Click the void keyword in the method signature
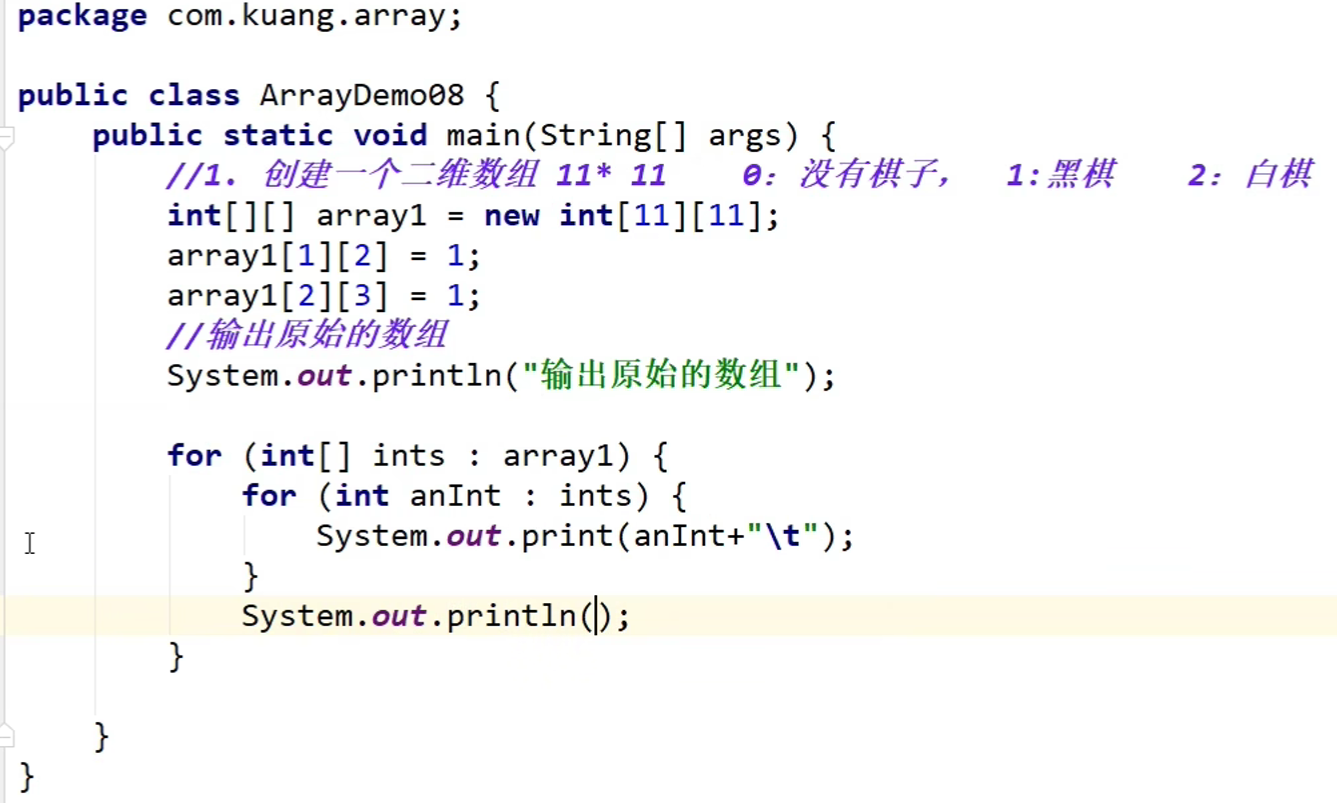1337x803 pixels. tap(390, 136)
